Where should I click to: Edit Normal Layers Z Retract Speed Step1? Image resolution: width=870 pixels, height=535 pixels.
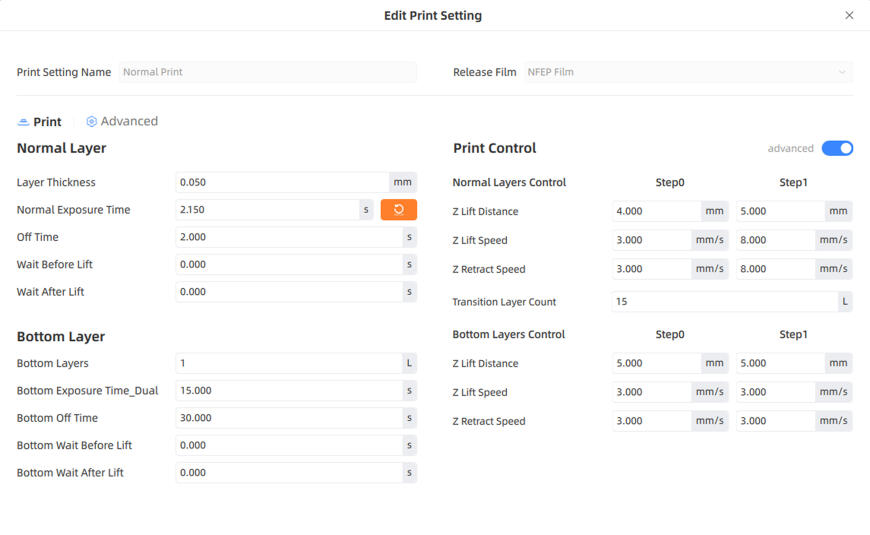[x=775, y=269]
